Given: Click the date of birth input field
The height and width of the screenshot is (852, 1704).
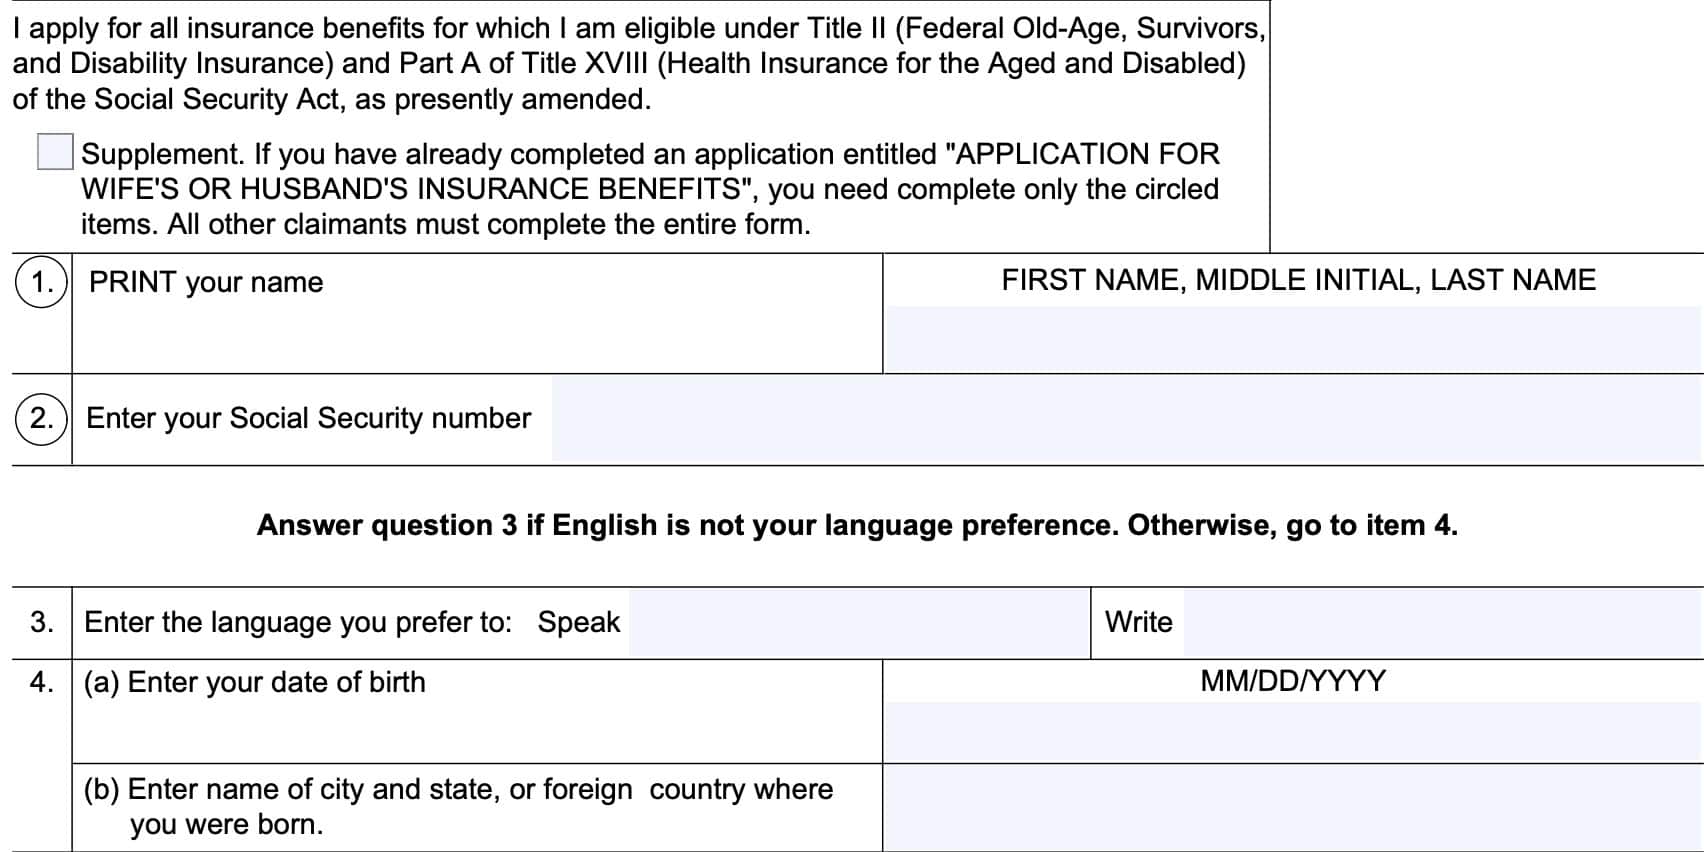Looking at the screenshot, I should pyautogui.click(x=1292, y=731).
